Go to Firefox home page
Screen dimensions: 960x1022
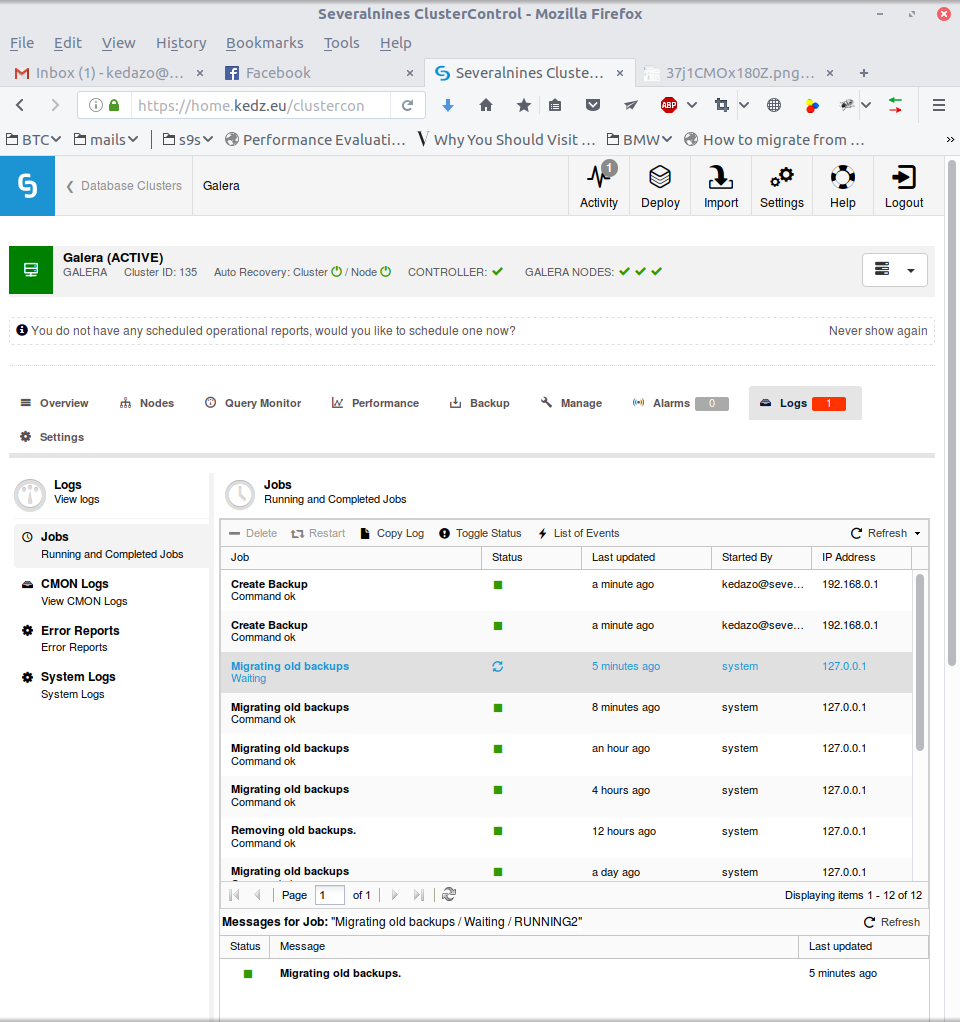[x=486, y=106]
